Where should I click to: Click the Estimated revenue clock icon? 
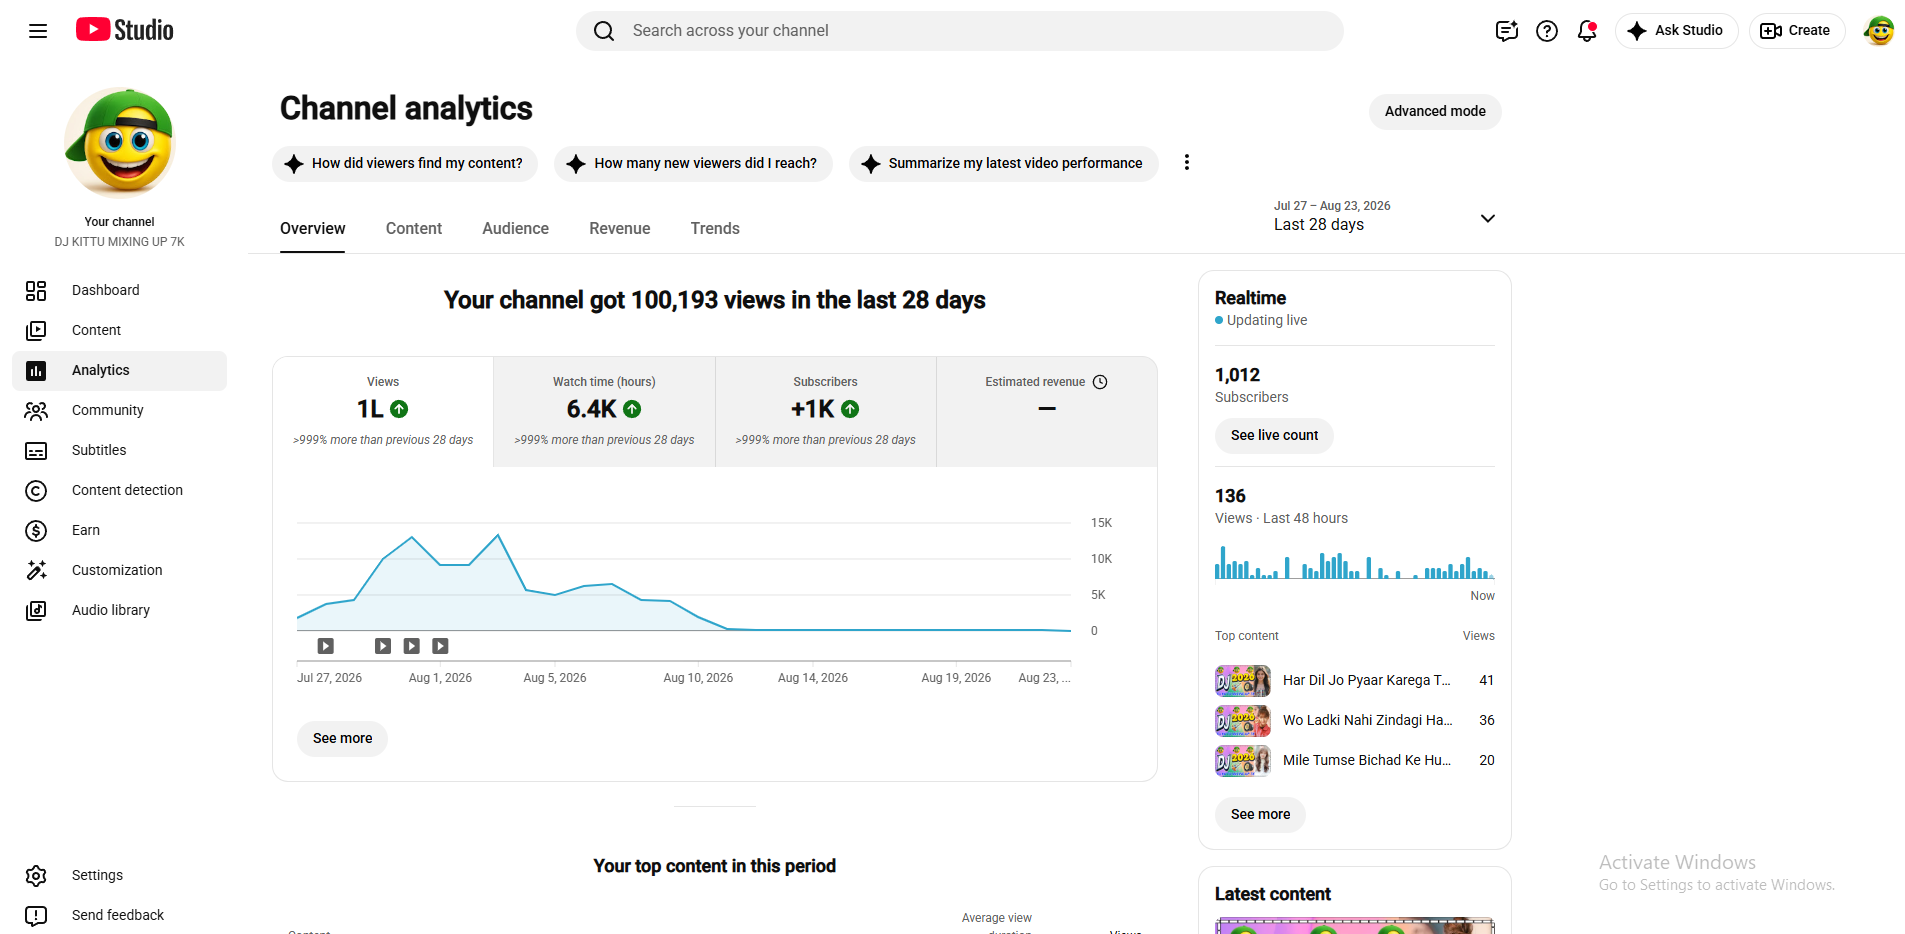1100,382
